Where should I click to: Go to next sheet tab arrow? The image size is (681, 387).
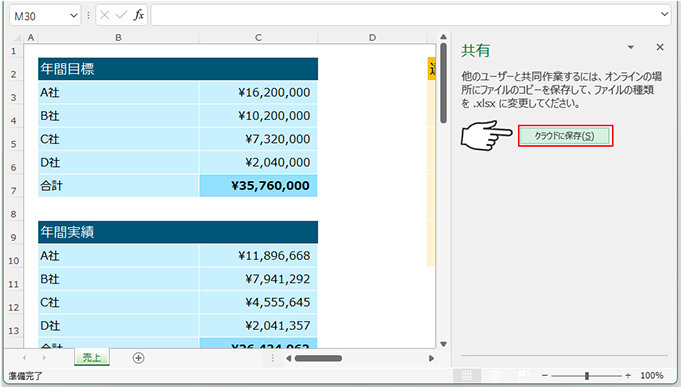pos(44,358)
